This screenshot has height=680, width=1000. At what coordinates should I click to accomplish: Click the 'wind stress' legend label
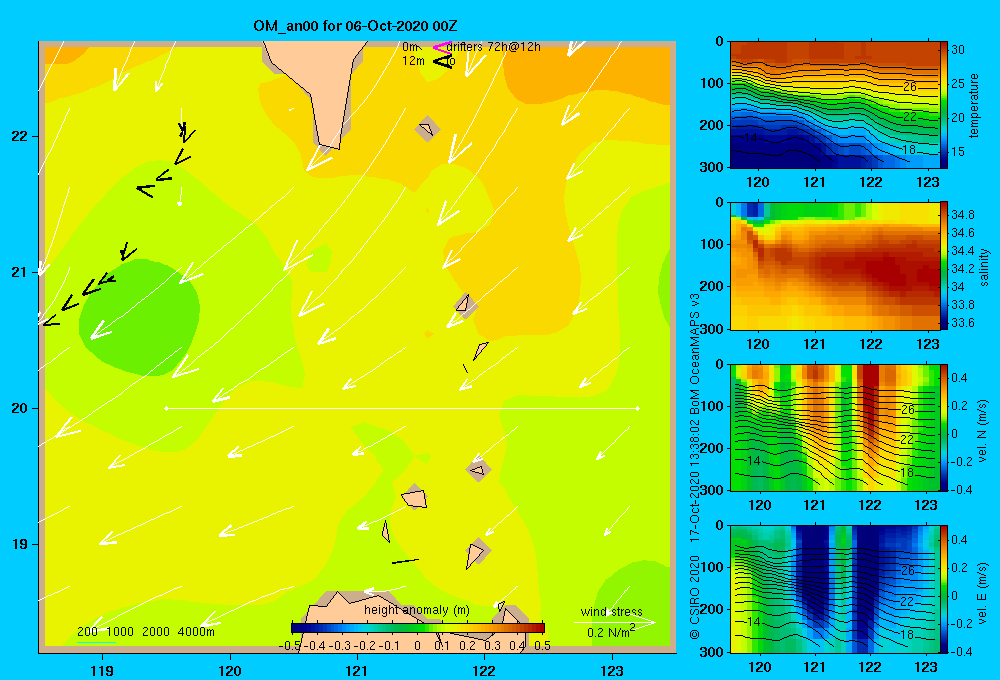pos(611,611)
